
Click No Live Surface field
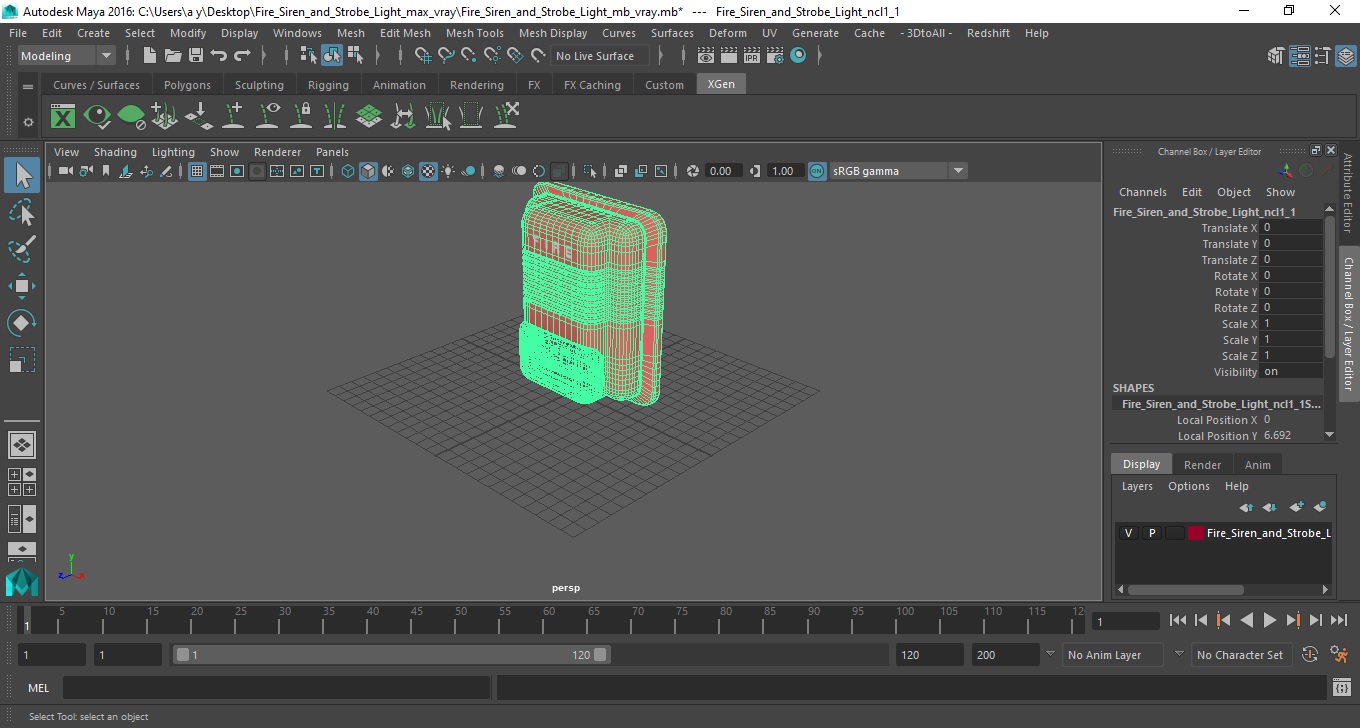pos(601,56)
